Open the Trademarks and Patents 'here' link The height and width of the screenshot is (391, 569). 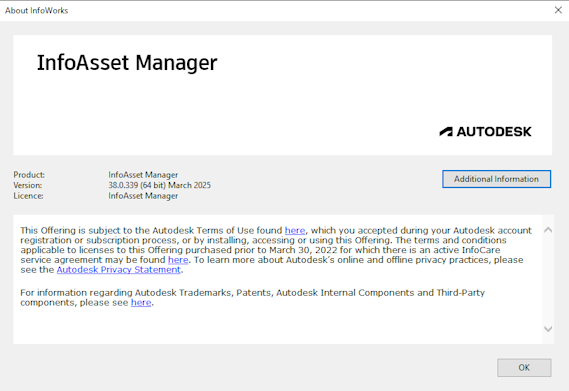click(141, 303)
